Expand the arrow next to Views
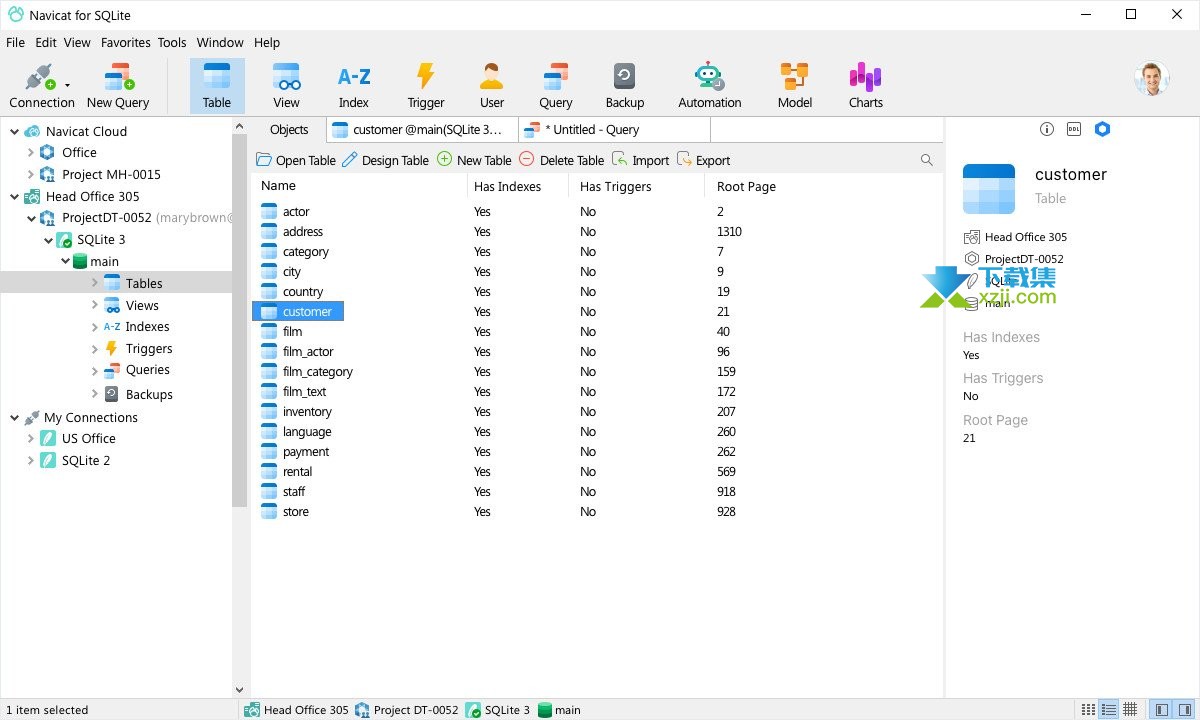 [95, 305]
